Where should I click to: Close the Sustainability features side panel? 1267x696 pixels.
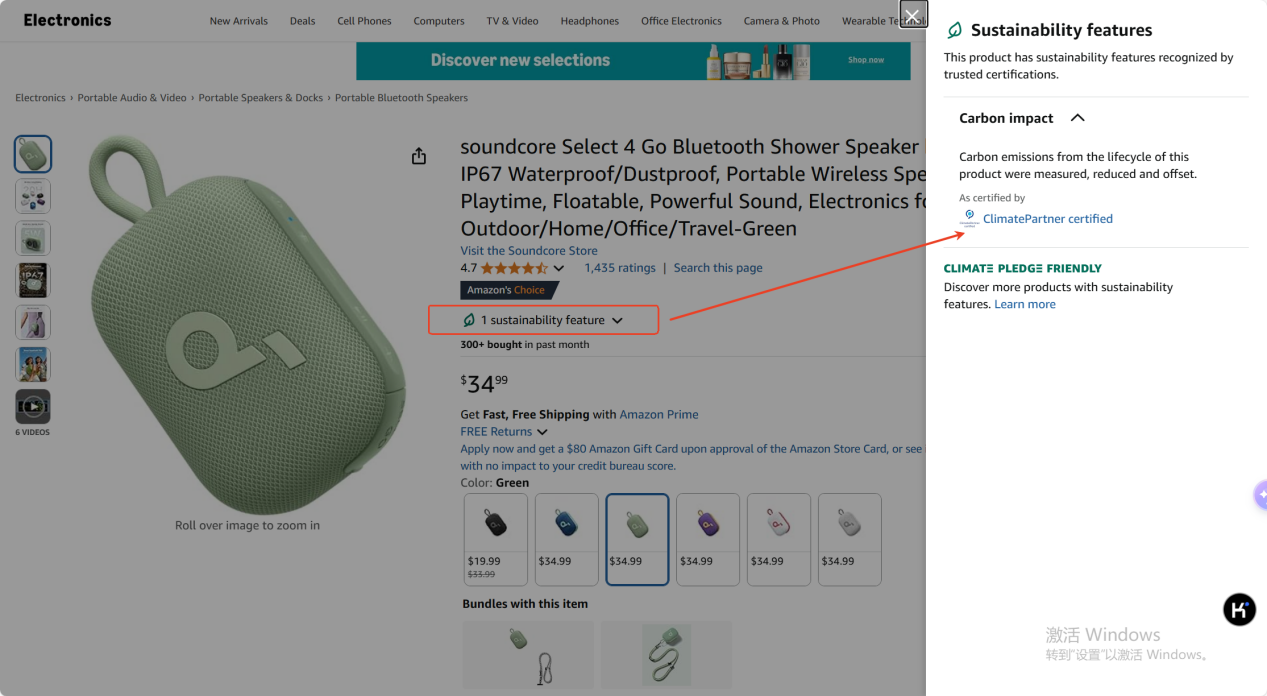pyautogui.click(x=913, y=15)
